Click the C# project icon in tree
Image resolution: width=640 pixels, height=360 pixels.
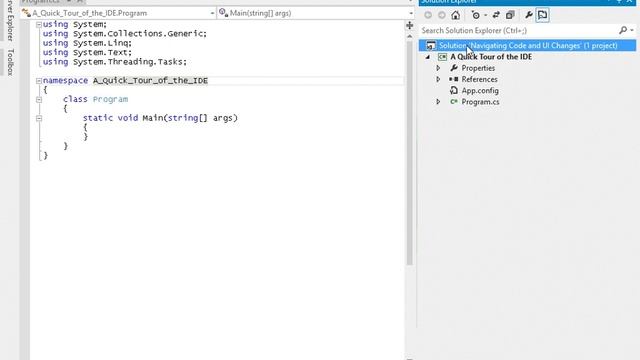point(442,57)
